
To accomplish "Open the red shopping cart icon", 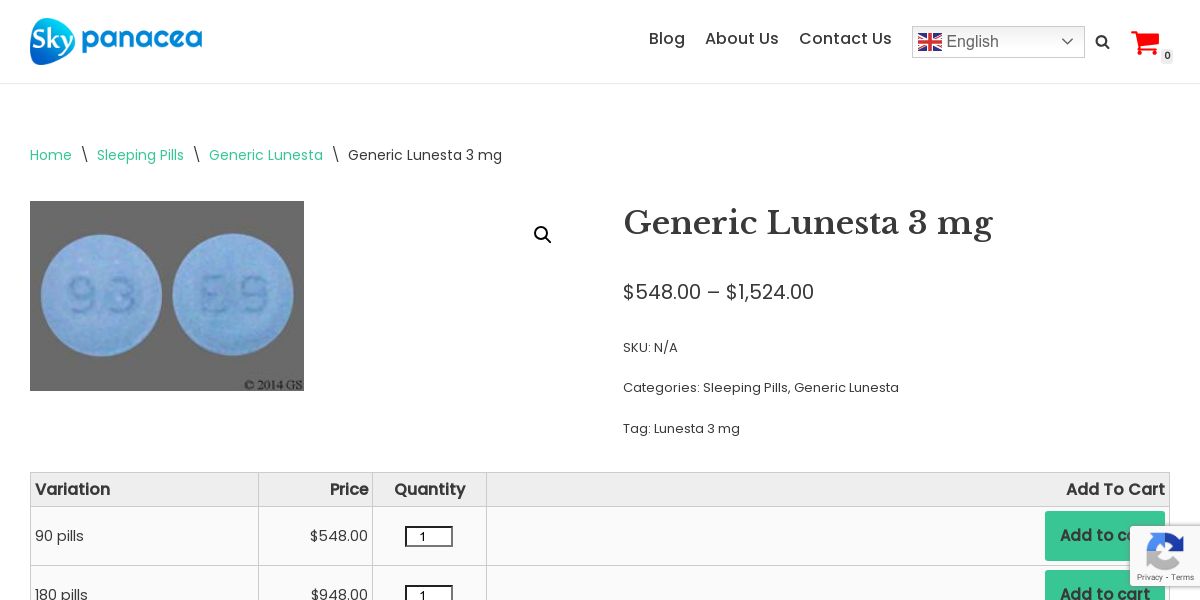I will (x=1145, y=43).
